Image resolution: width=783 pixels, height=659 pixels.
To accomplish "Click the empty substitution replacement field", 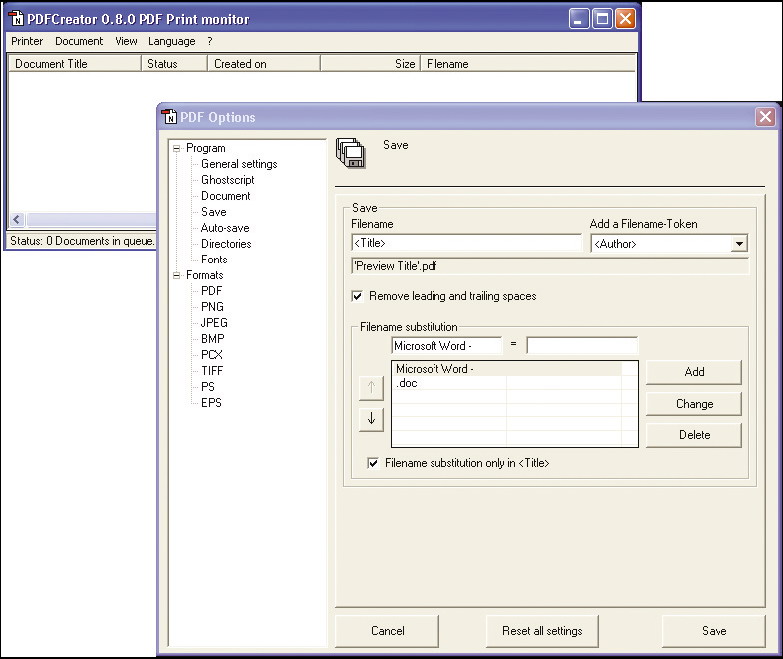I will [582, 345].
